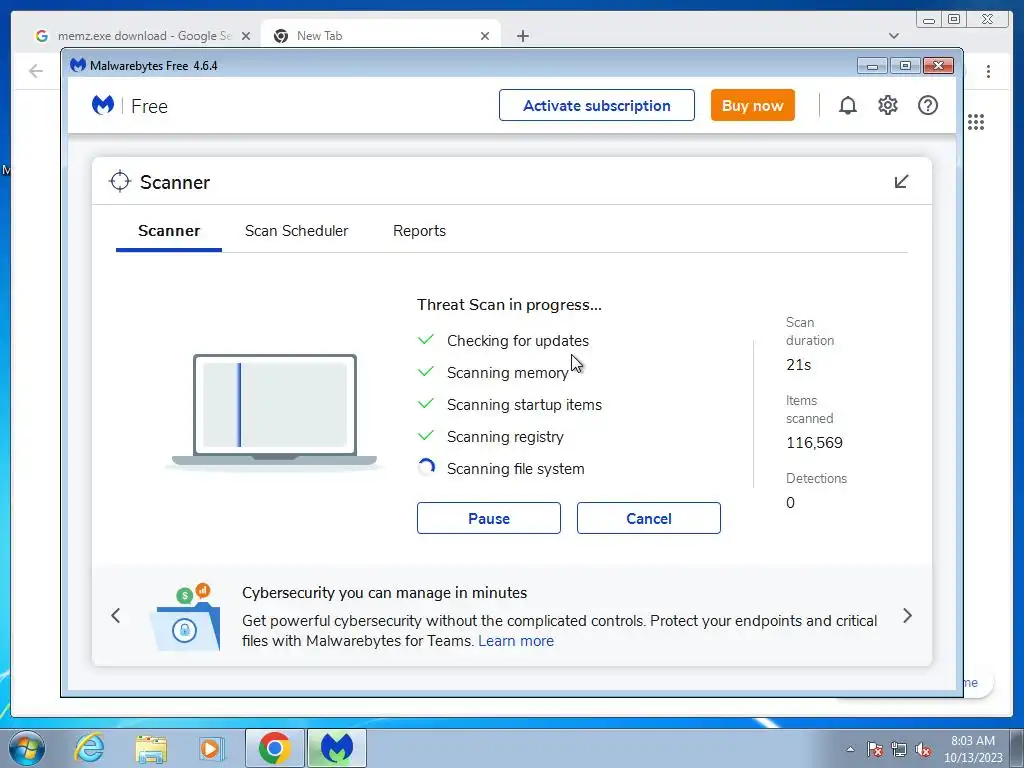Click the taskbar clock showing 8:03 AM
Screen dimensions: 1024x768
[x=972, y=749]
